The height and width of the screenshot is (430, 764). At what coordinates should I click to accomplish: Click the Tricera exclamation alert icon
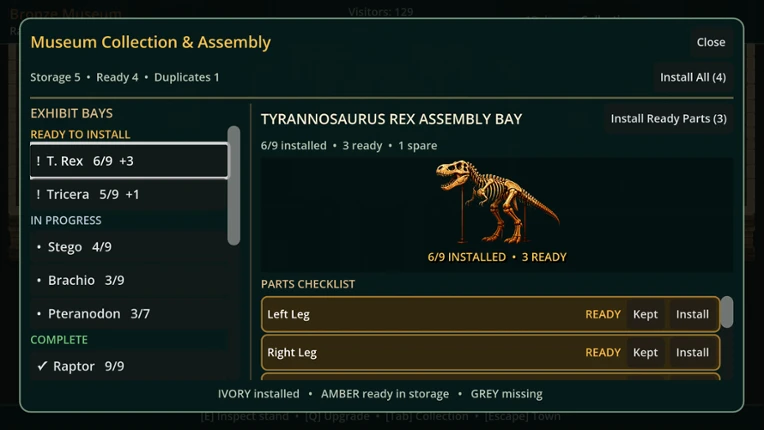point(38,194)
